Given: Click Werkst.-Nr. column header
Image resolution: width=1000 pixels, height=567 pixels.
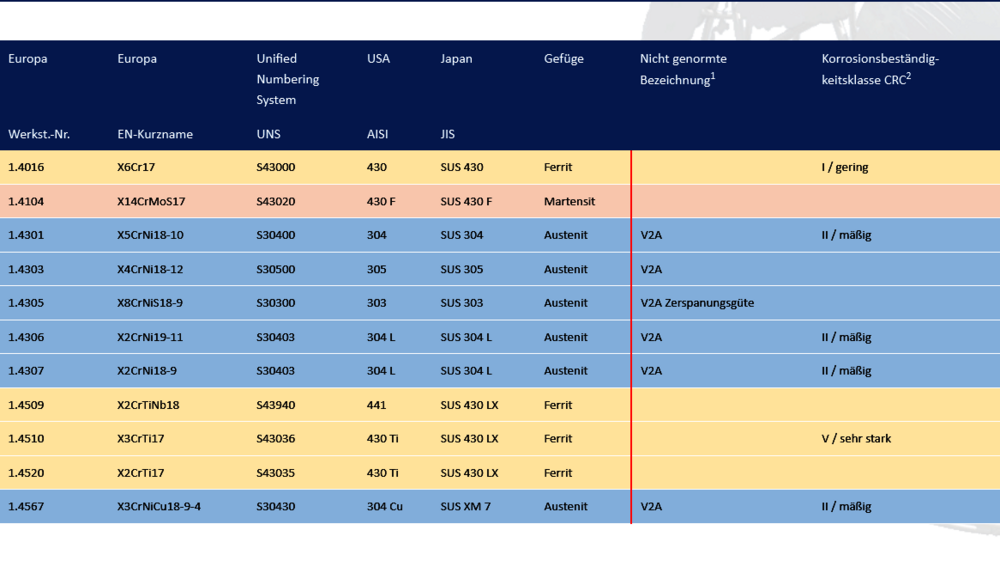Looking at the screenshot, I should (x=39, y=135).
